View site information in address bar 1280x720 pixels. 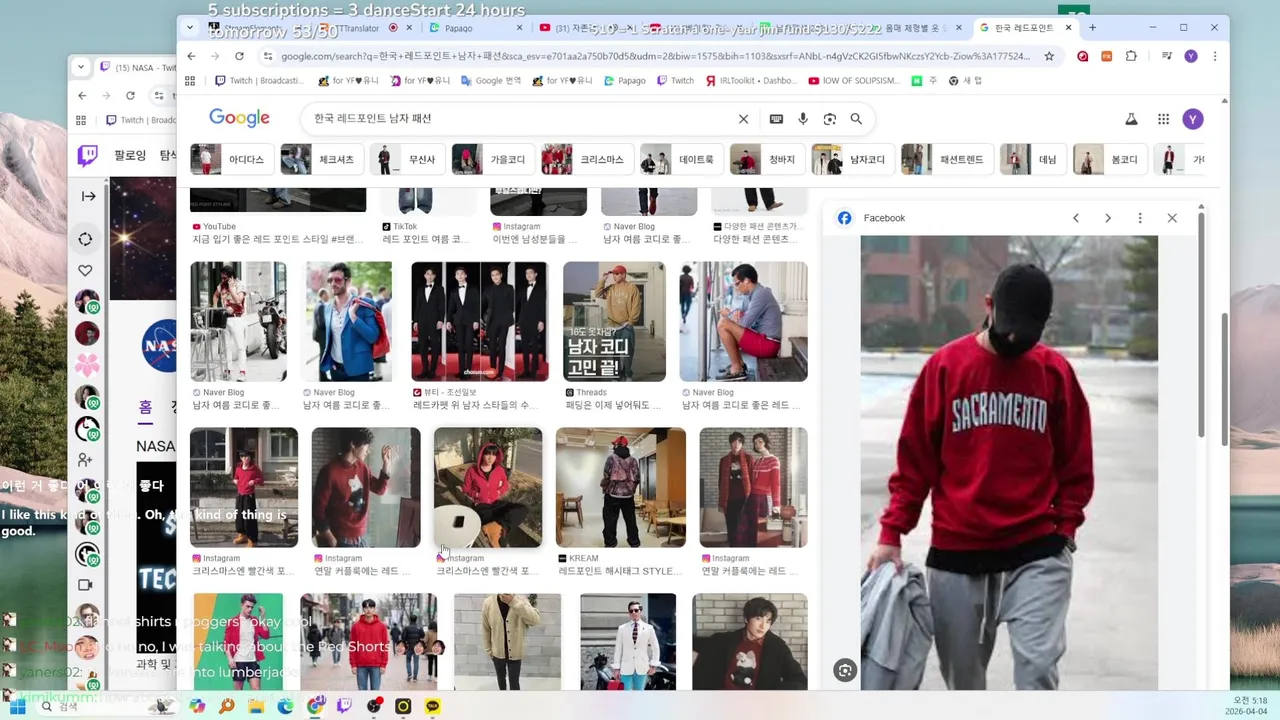coord(267,56)
